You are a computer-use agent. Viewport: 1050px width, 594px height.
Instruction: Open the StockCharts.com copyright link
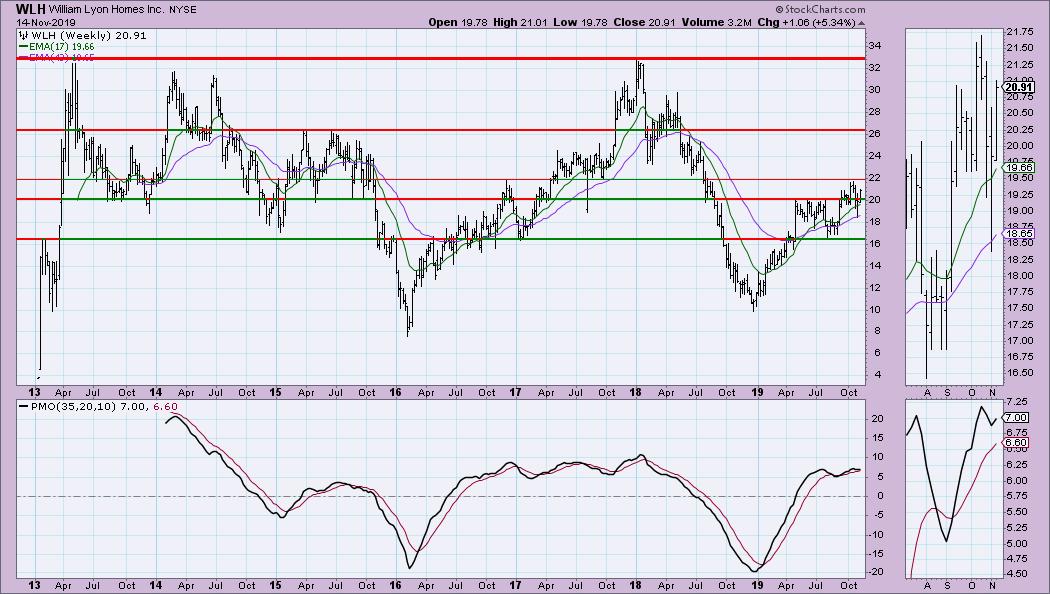[820, 9]
